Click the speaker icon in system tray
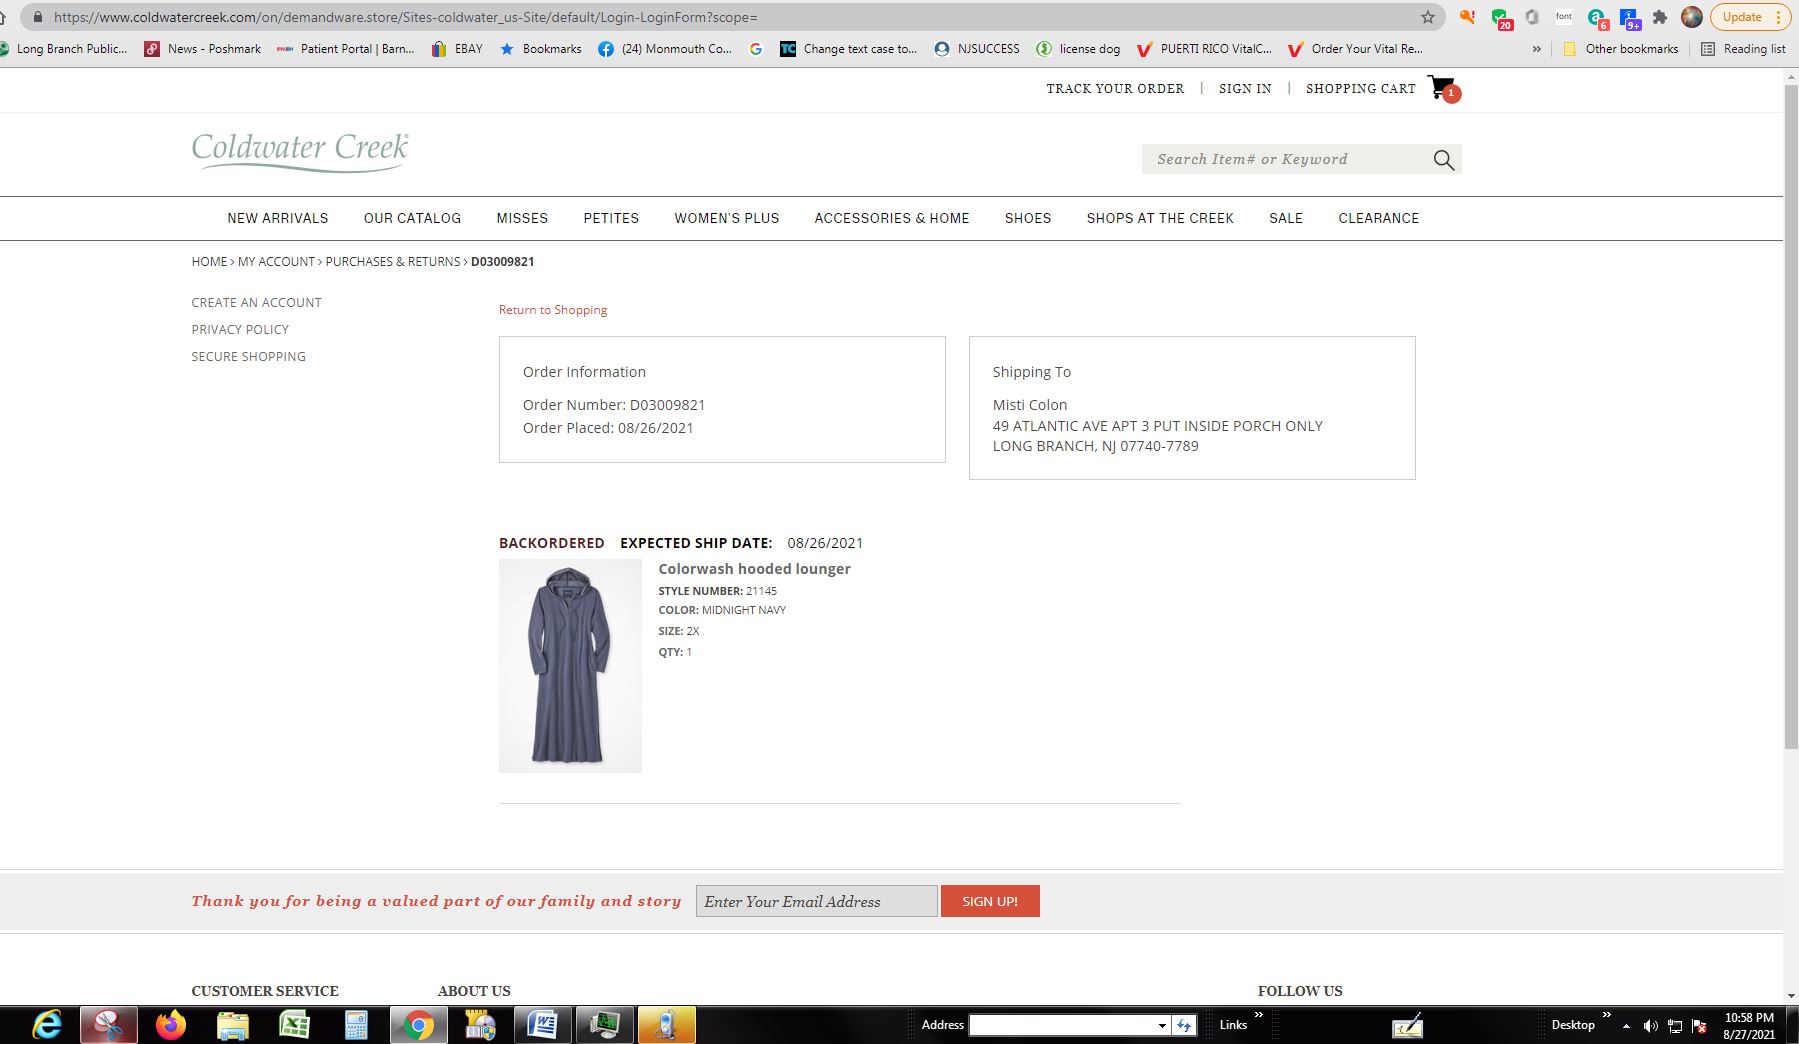Image resolution: width=1799 pixels, height=1044 pixels. [1651, 1025]
